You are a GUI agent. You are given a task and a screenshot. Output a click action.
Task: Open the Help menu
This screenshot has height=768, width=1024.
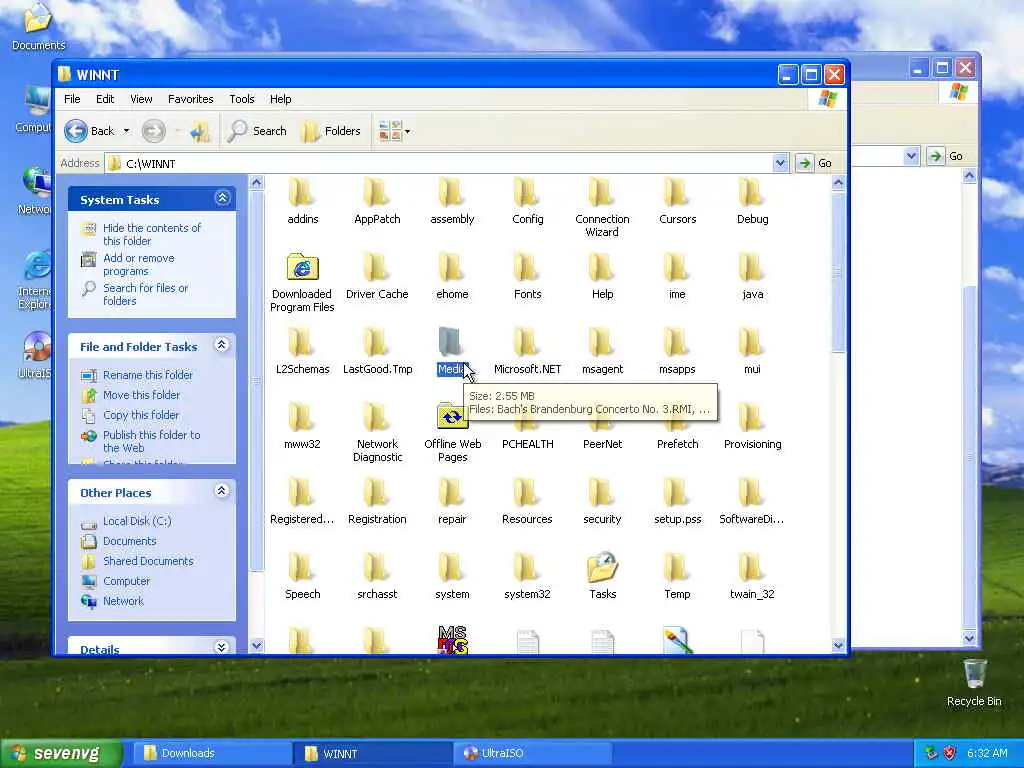pos(281,99)
